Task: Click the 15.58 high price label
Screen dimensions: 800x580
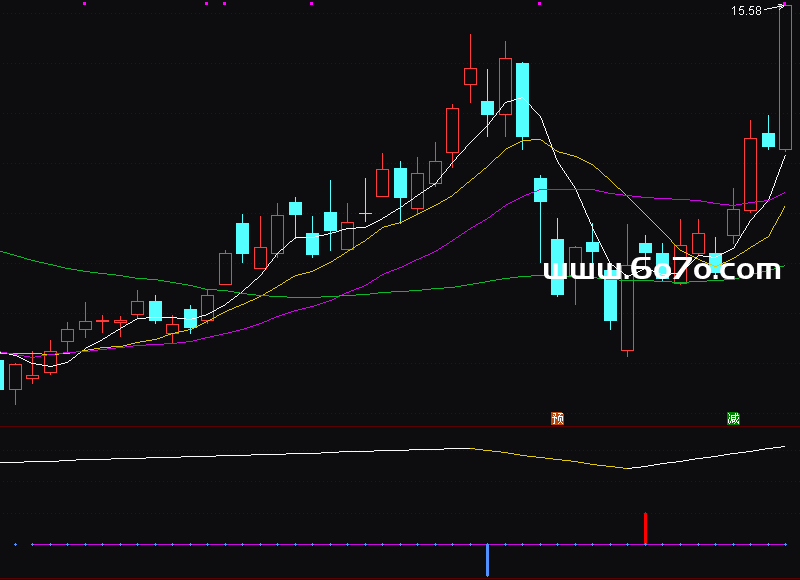Action: click(746, 11)
